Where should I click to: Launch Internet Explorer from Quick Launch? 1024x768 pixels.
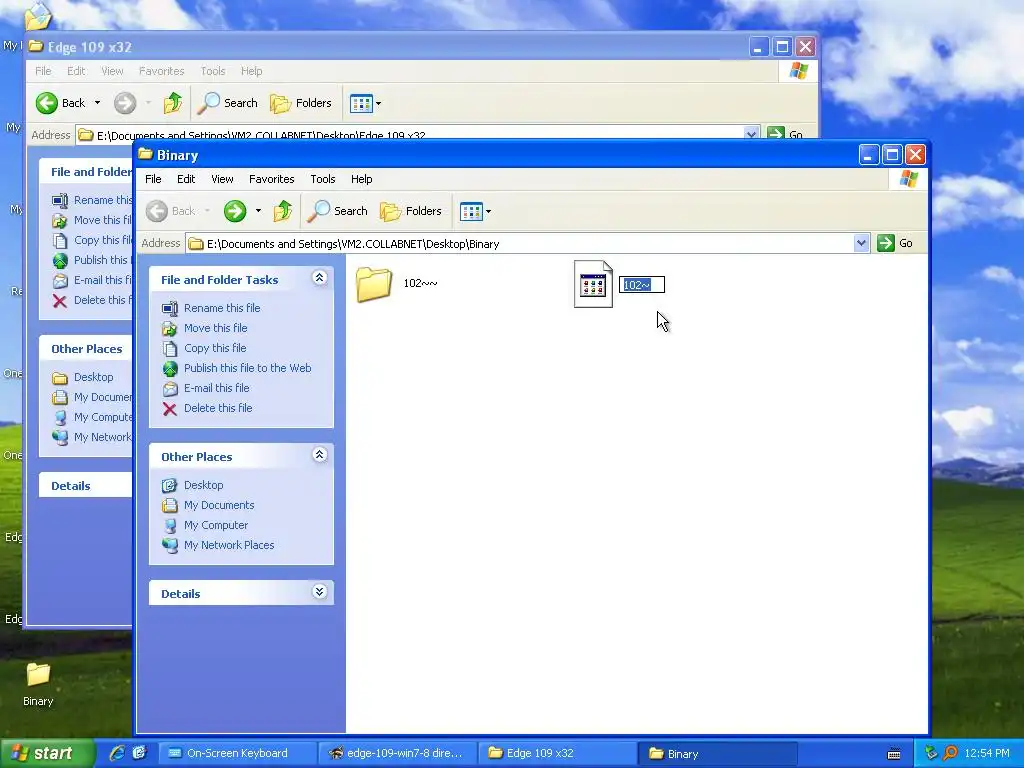118,753
